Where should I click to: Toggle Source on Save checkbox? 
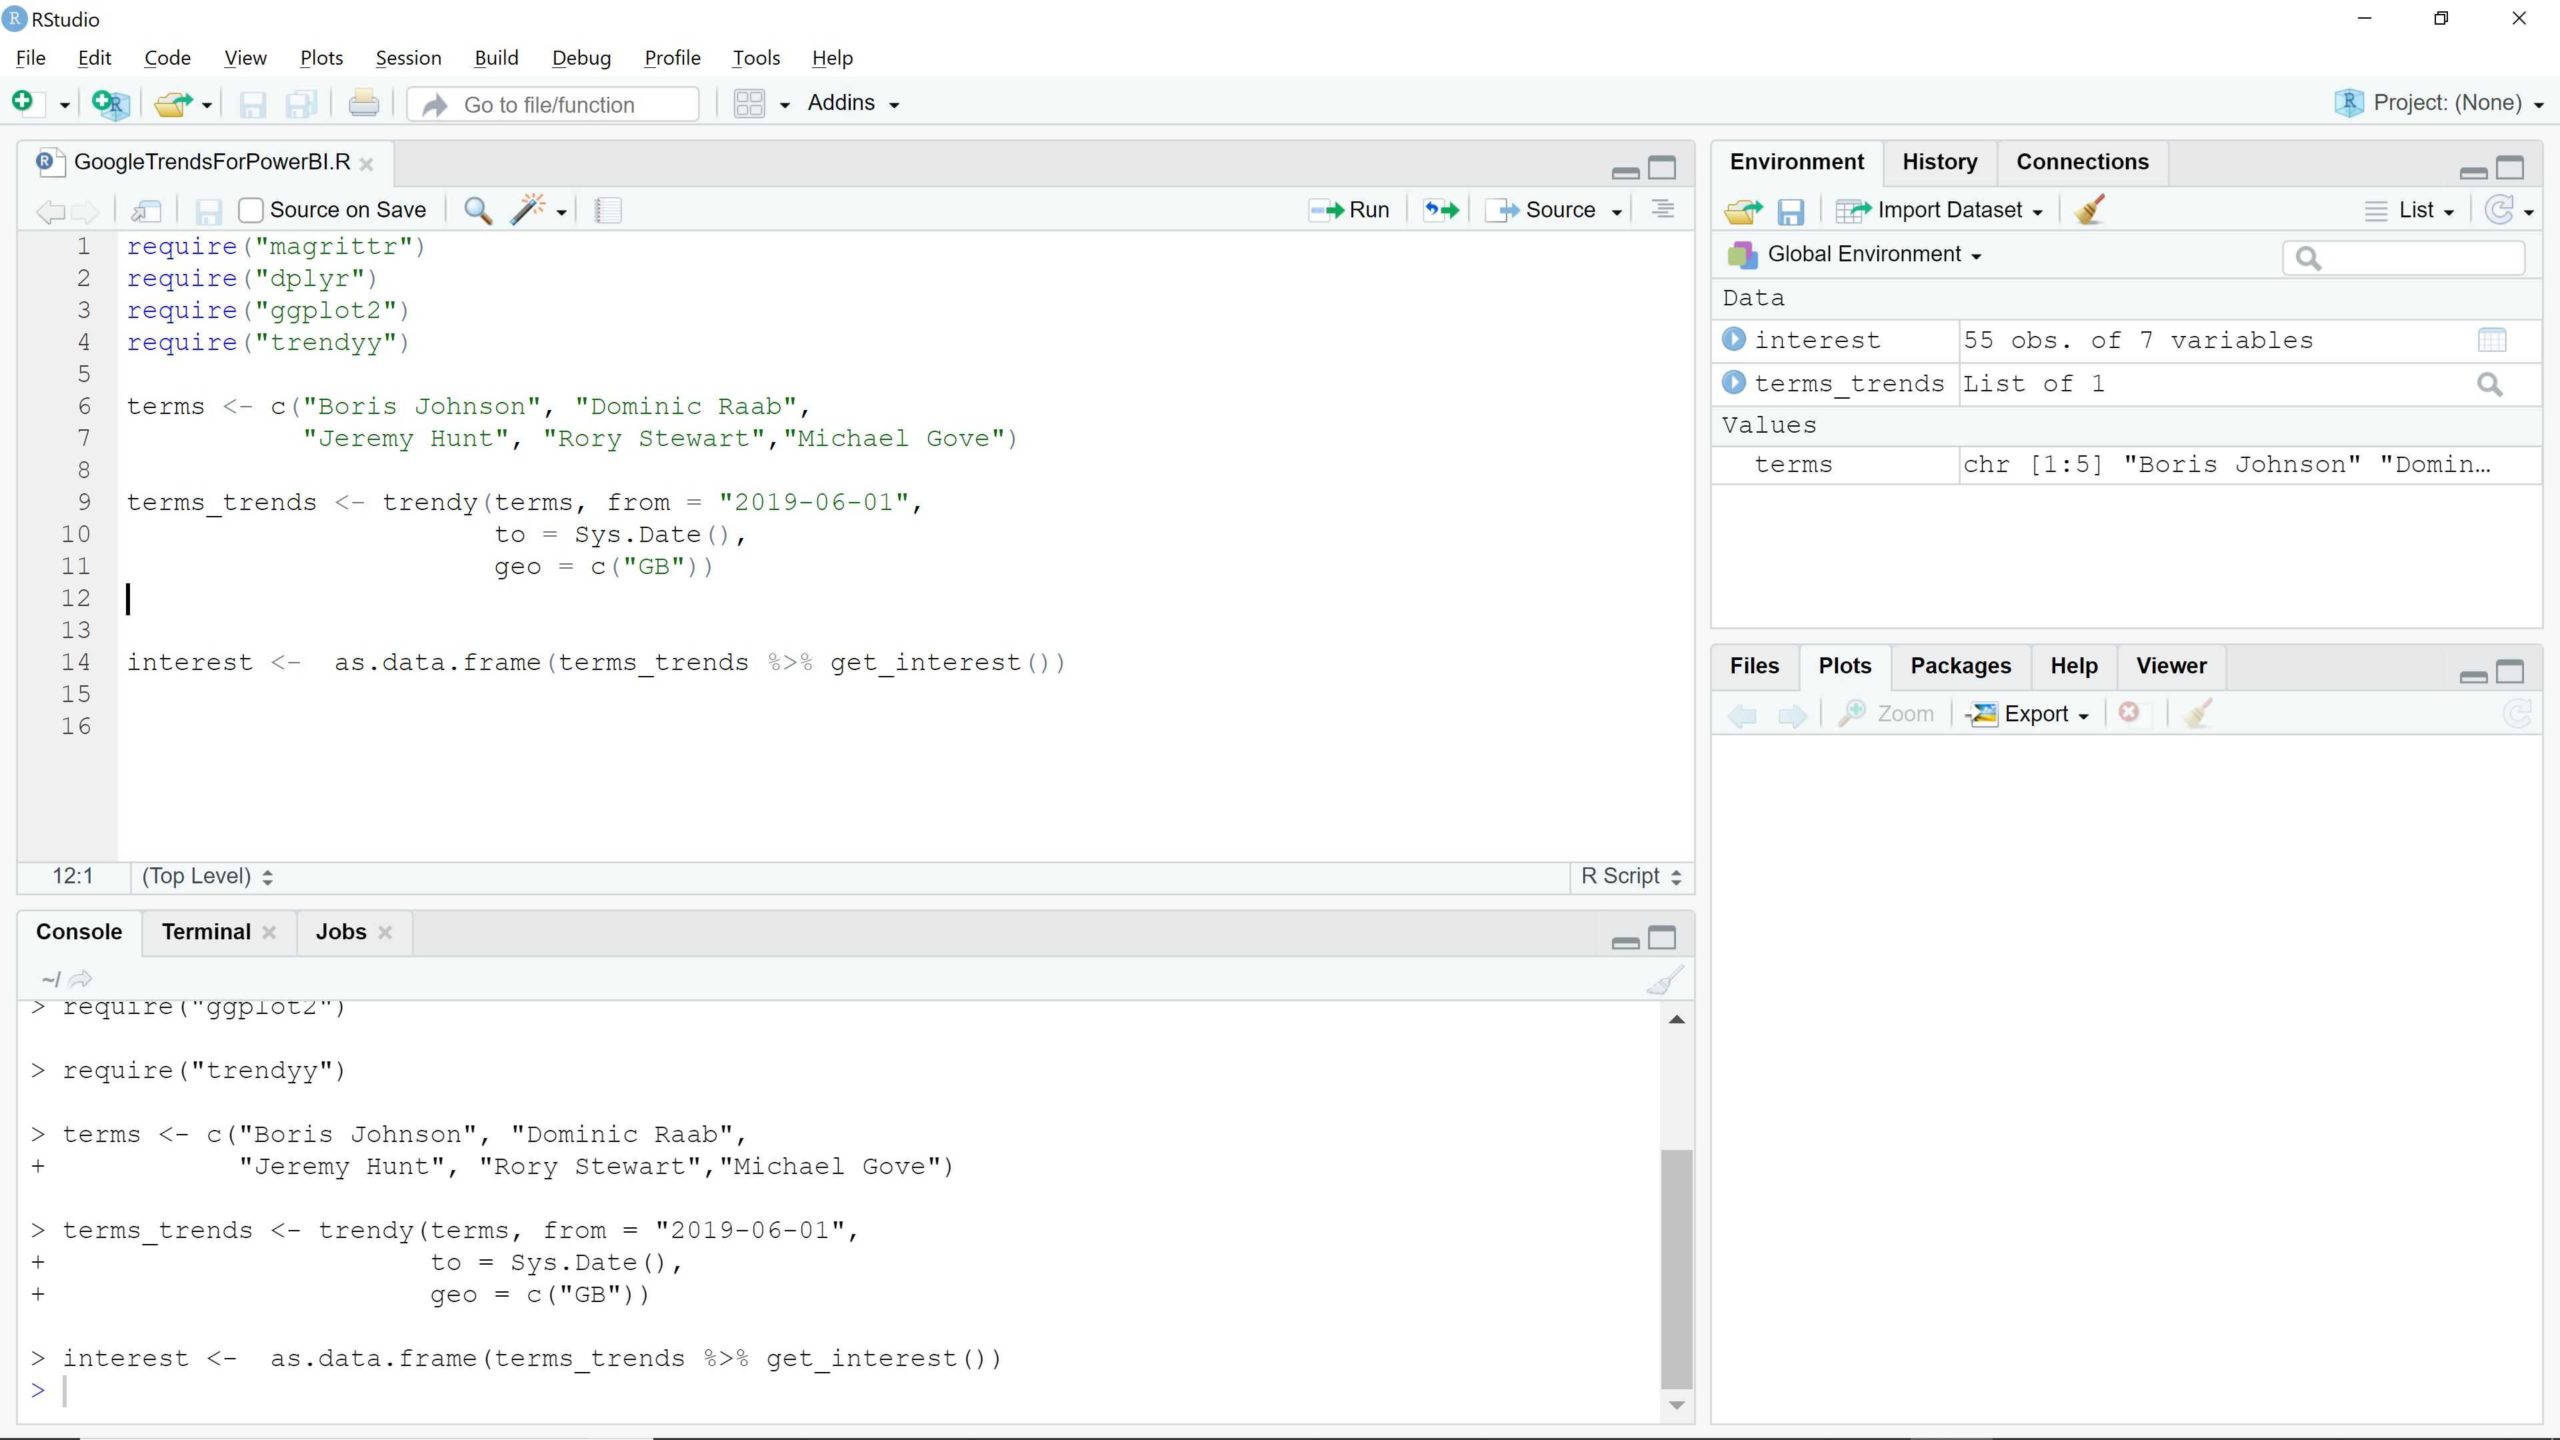point(250,210)
